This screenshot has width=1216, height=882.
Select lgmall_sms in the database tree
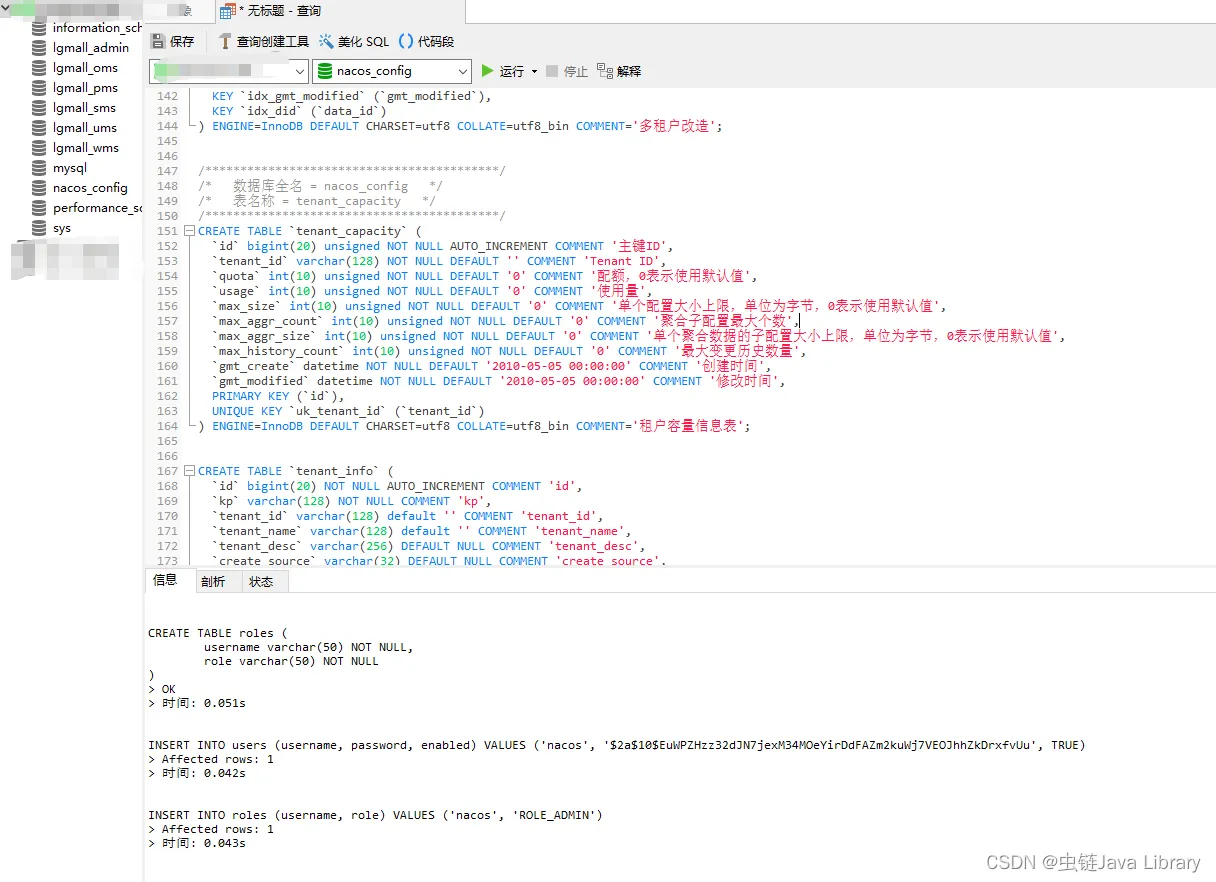tap(84, 108)
